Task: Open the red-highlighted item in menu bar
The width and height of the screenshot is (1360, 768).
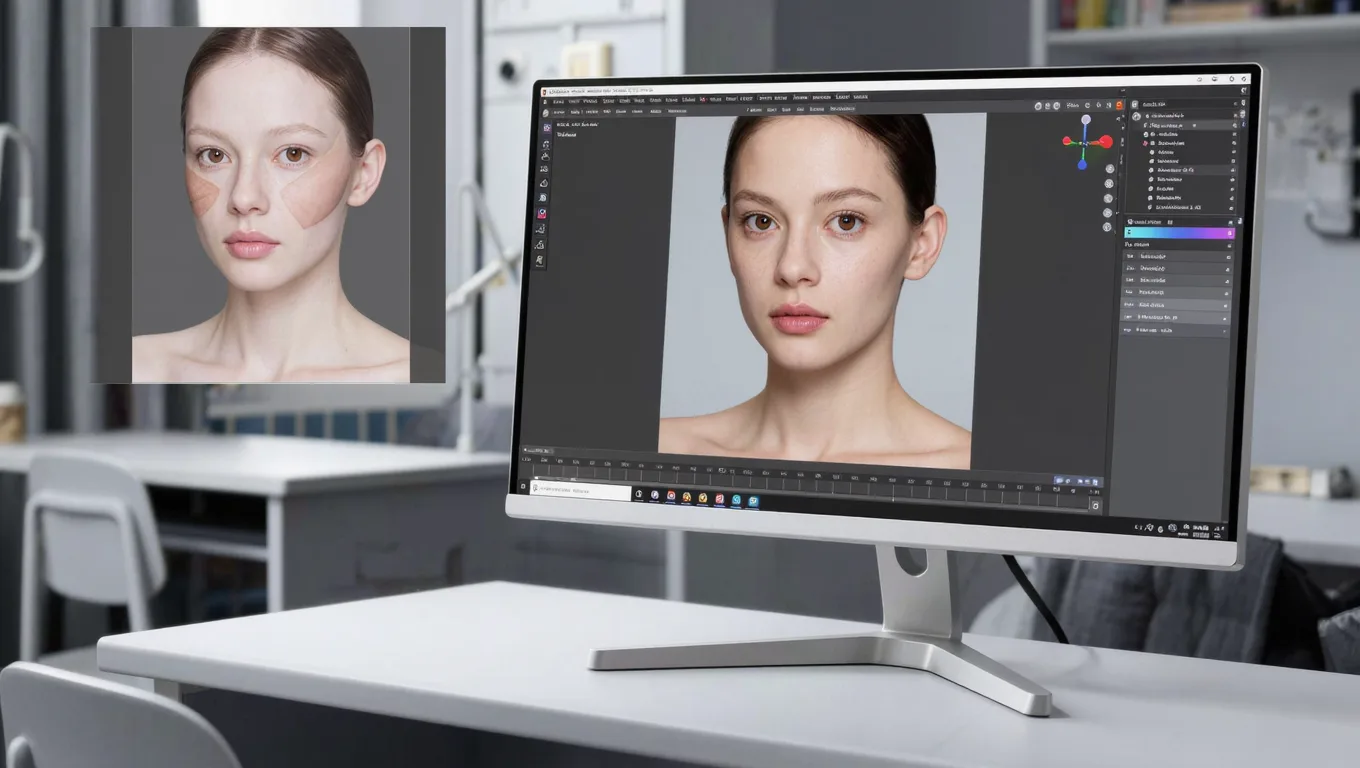Action: [702, 99]
